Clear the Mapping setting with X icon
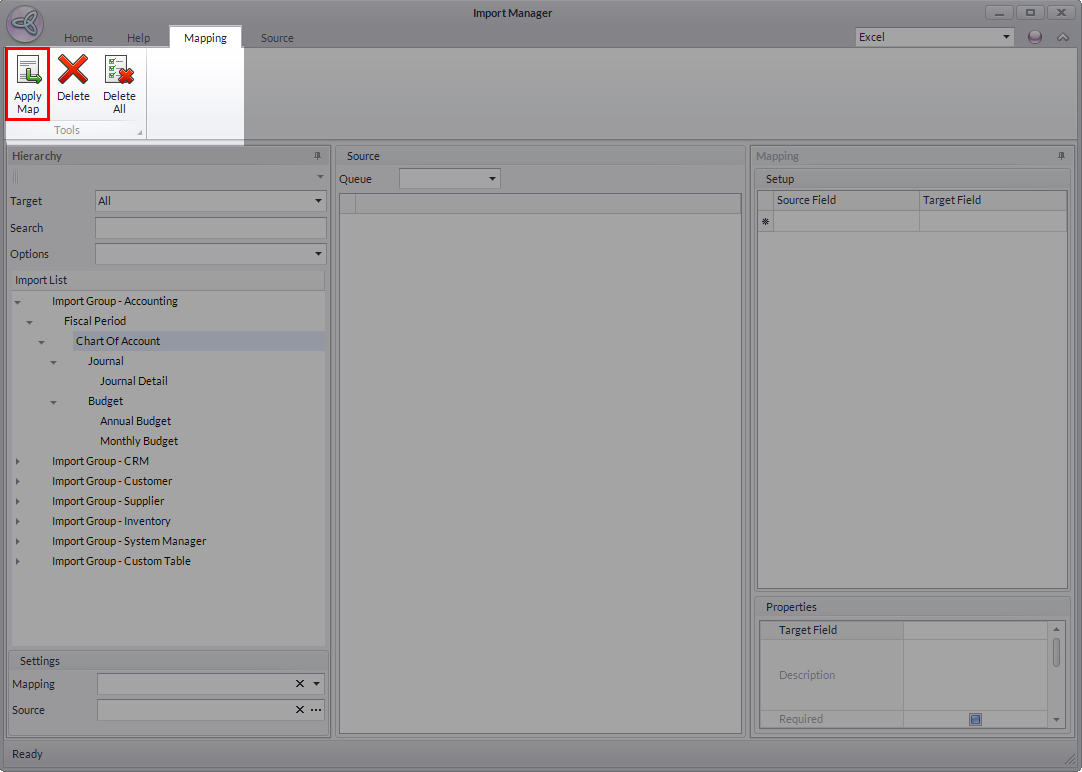 tap(299, 684)
